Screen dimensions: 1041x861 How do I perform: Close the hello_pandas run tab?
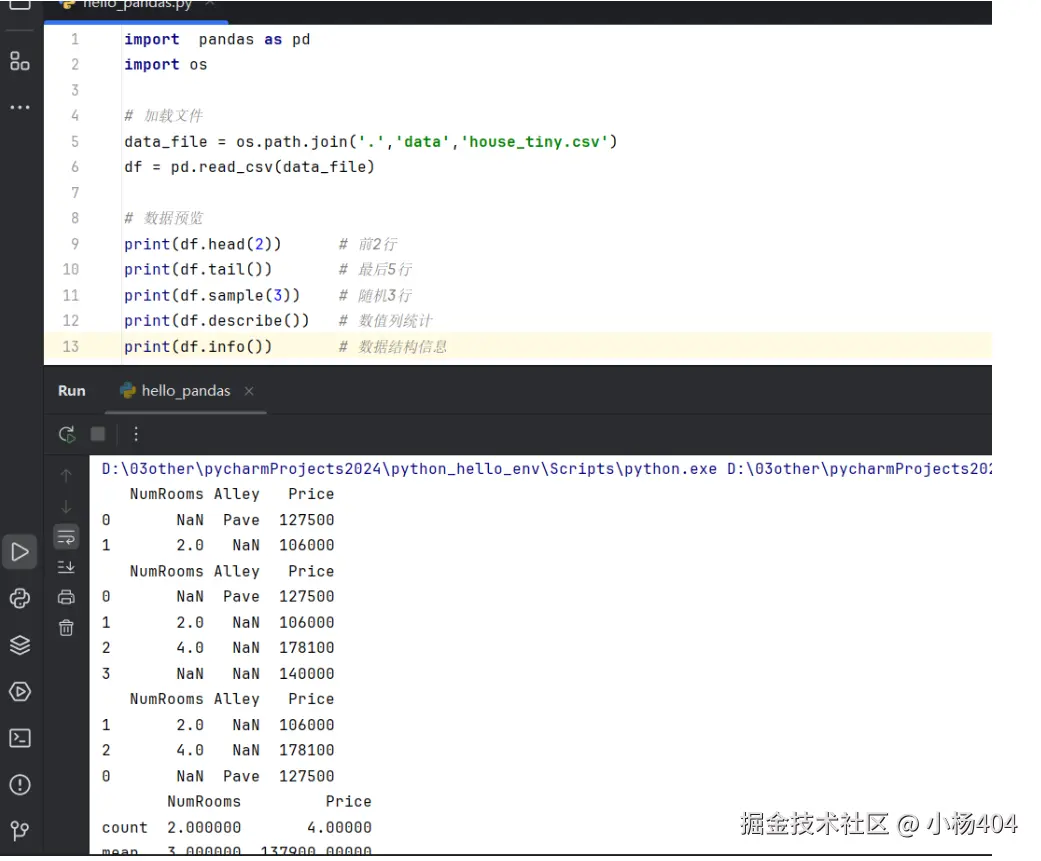tap(249, 391)
